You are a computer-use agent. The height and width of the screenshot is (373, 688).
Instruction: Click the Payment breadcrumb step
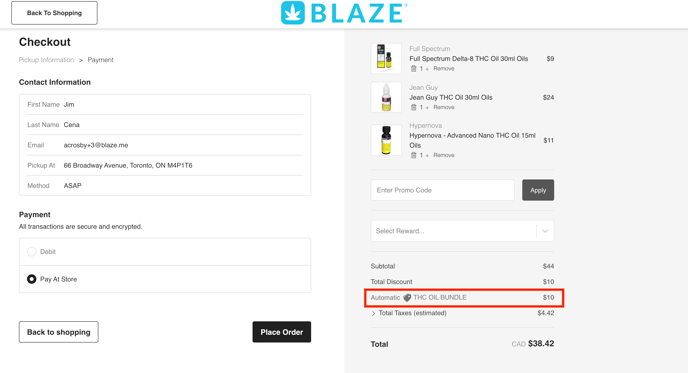100,60
